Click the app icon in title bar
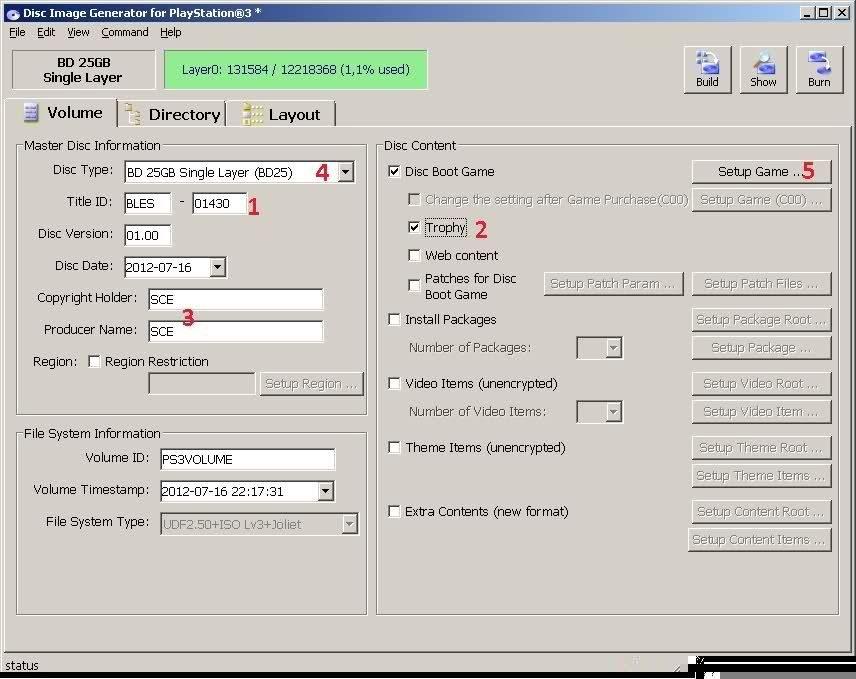Screen dimensions: 856x679 point(13,13)
